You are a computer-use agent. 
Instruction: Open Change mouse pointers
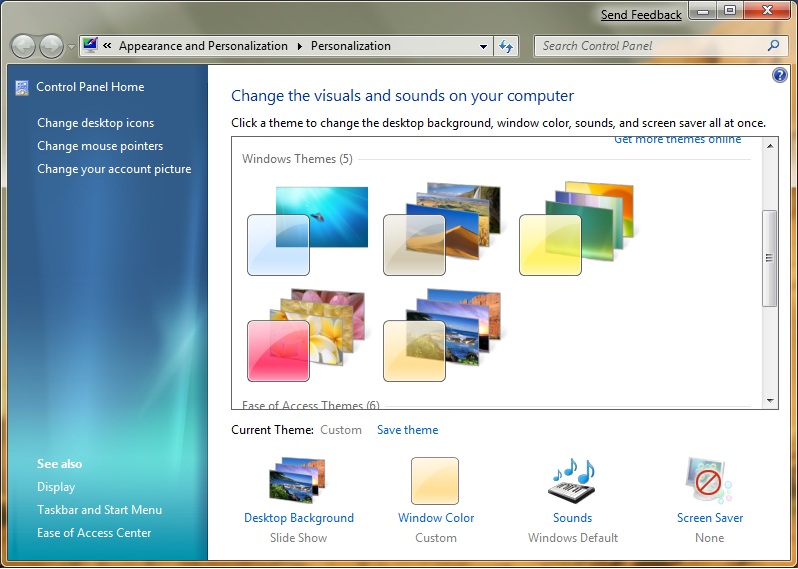click(100, 146)
